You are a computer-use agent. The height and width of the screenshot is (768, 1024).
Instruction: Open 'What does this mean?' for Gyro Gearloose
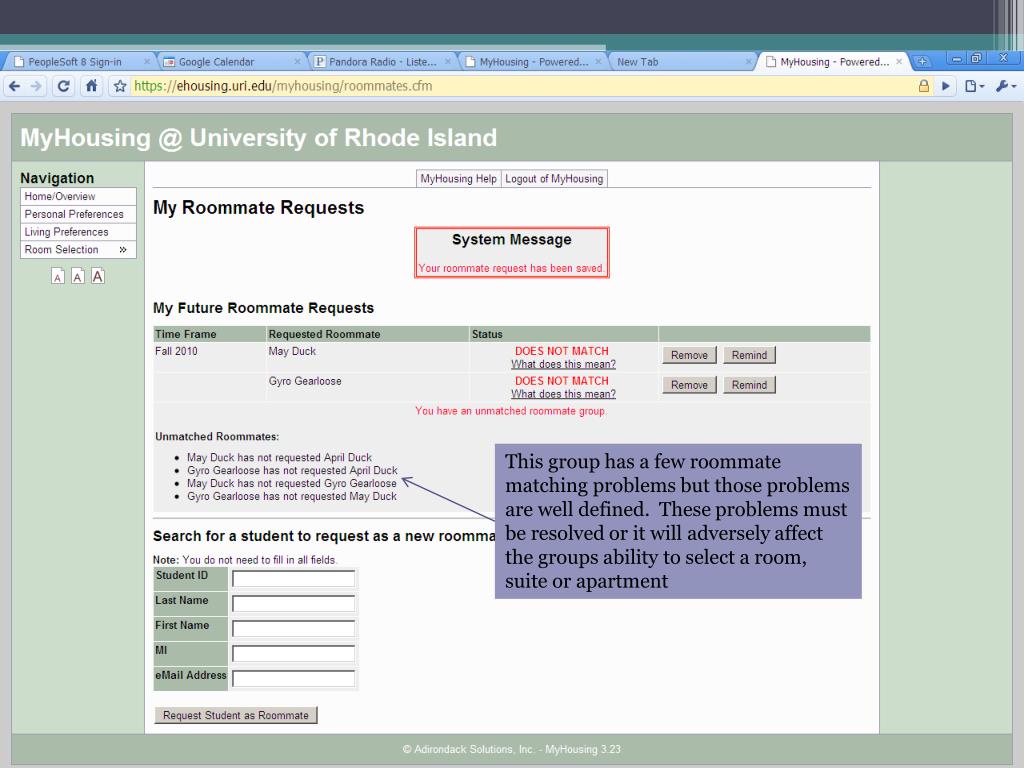pyautogui.click(x=563, y=394)
